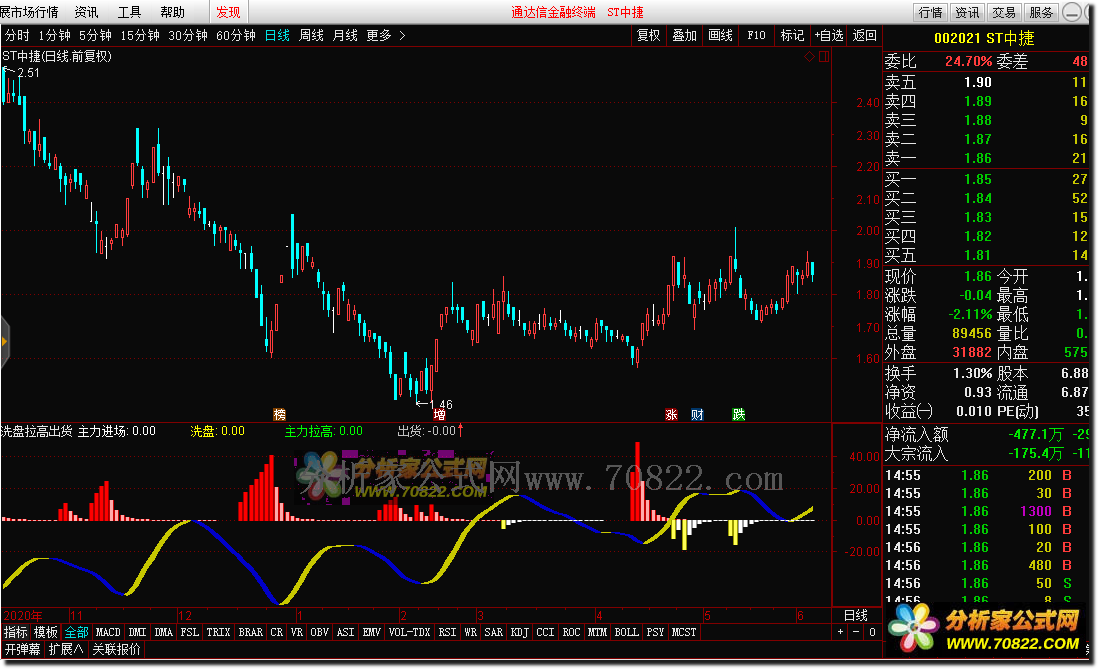Click the '0' reset button beside the indicator tabs
Image resolution: width=1099 pixels, height=669 pixels.
pyautogui.click(x=872, y=632)
